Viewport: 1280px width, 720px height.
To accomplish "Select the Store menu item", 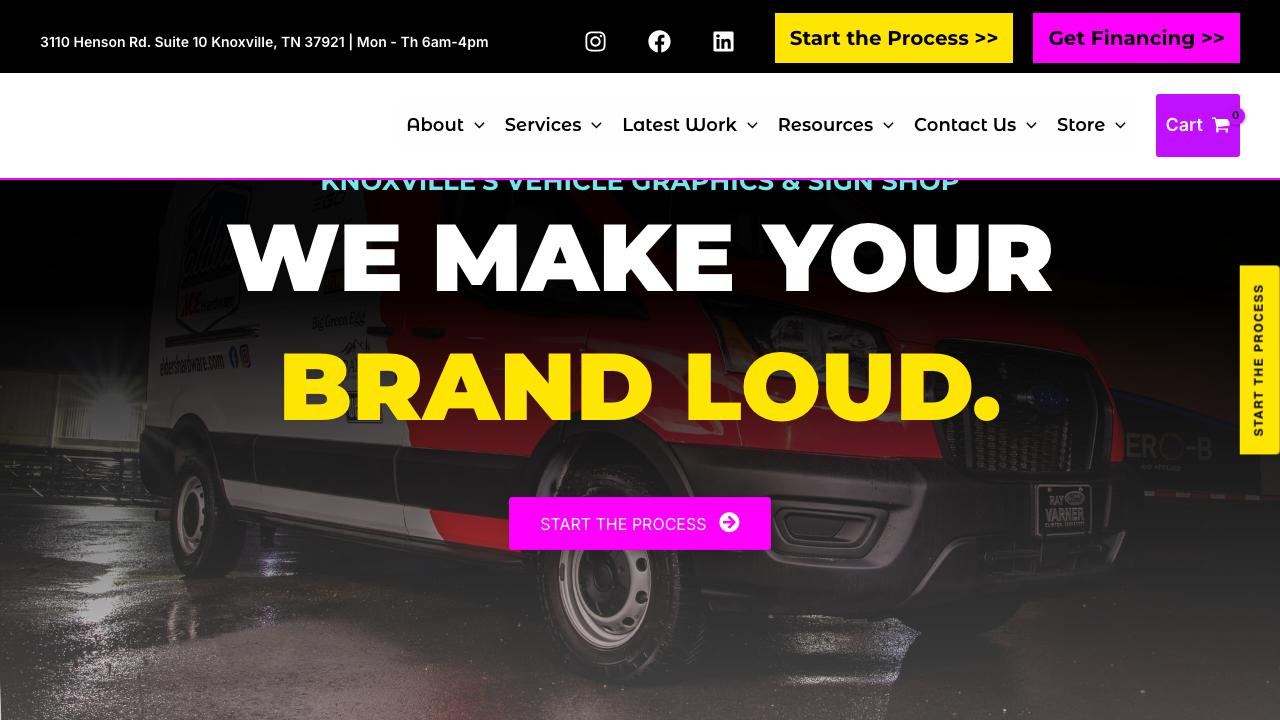I will coord(1081,125).
